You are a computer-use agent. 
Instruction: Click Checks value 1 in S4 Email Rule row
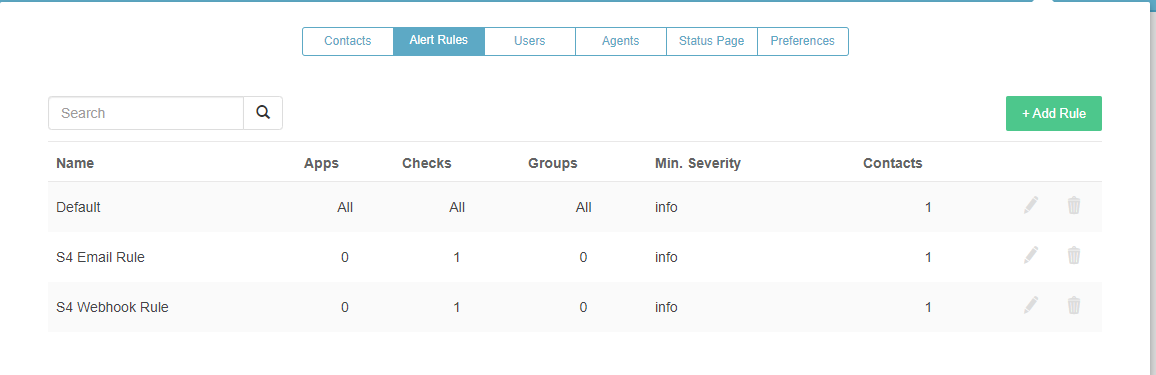click(457, 257)
